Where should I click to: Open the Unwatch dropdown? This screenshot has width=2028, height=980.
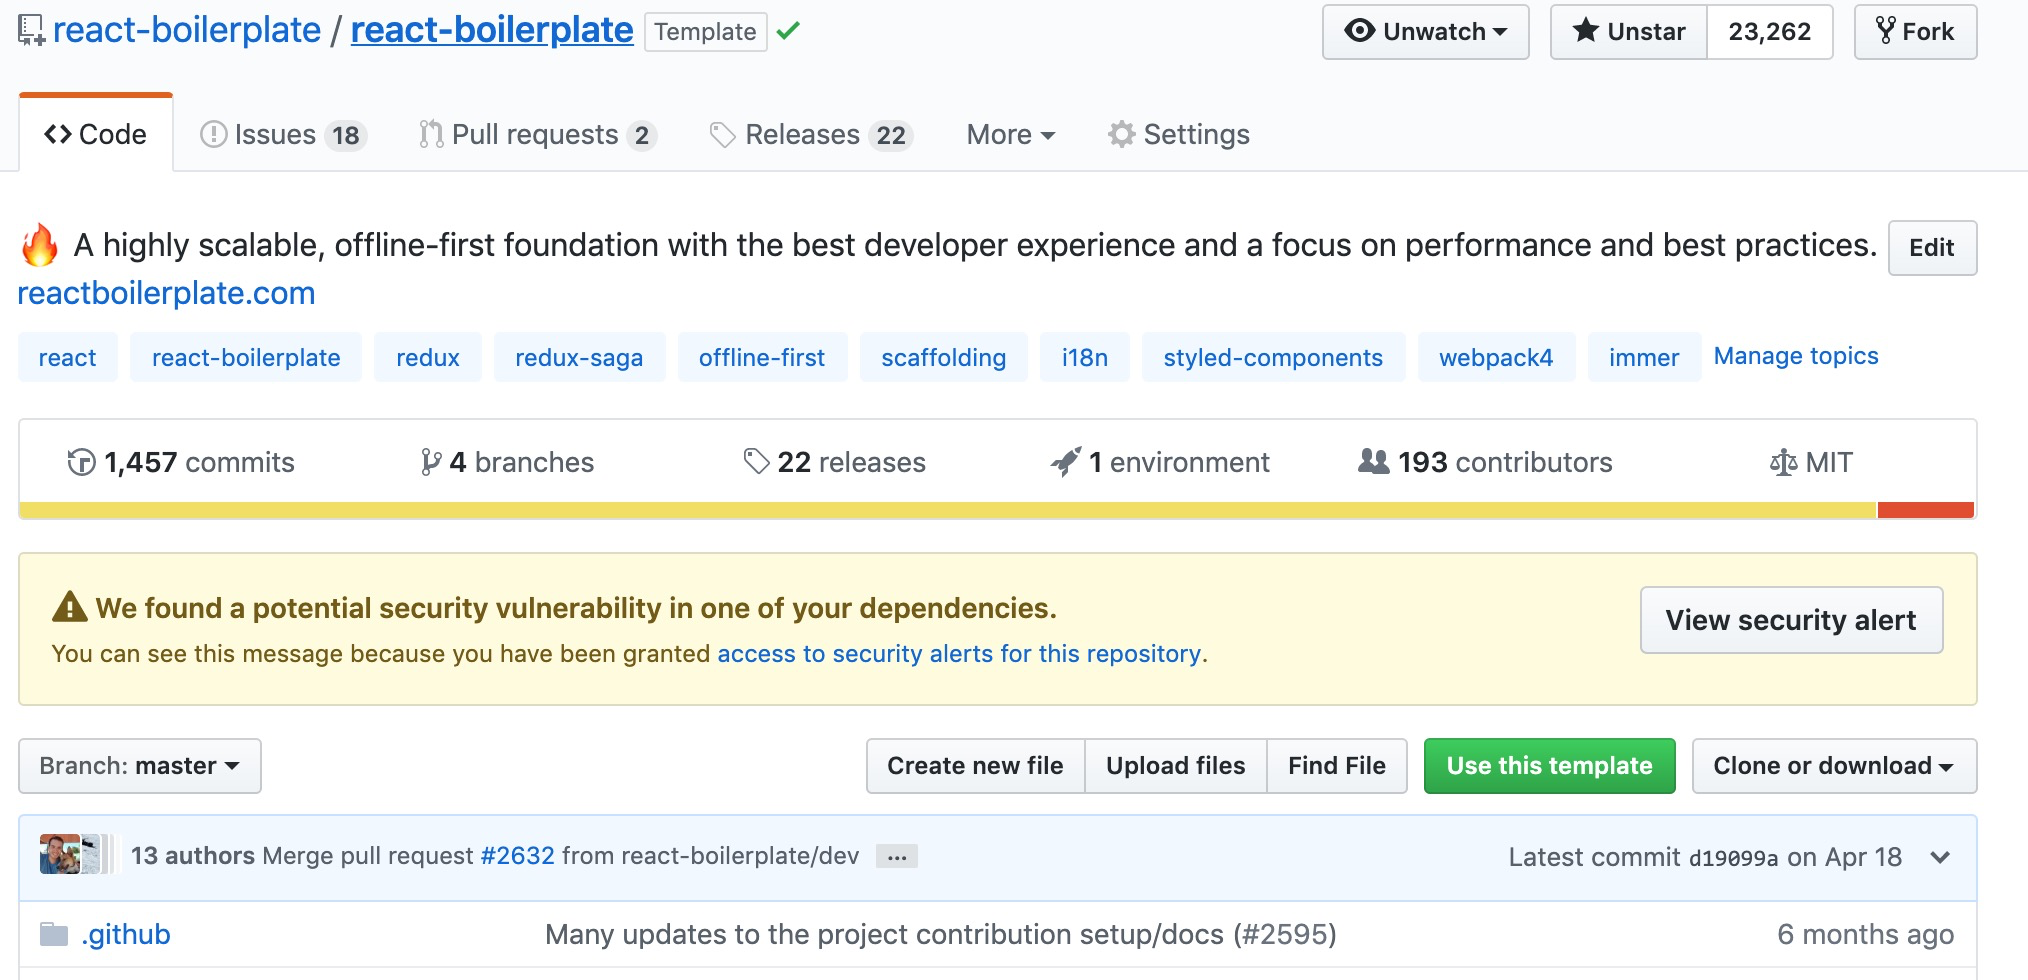pyautogui.click(x=1426, y=31)
